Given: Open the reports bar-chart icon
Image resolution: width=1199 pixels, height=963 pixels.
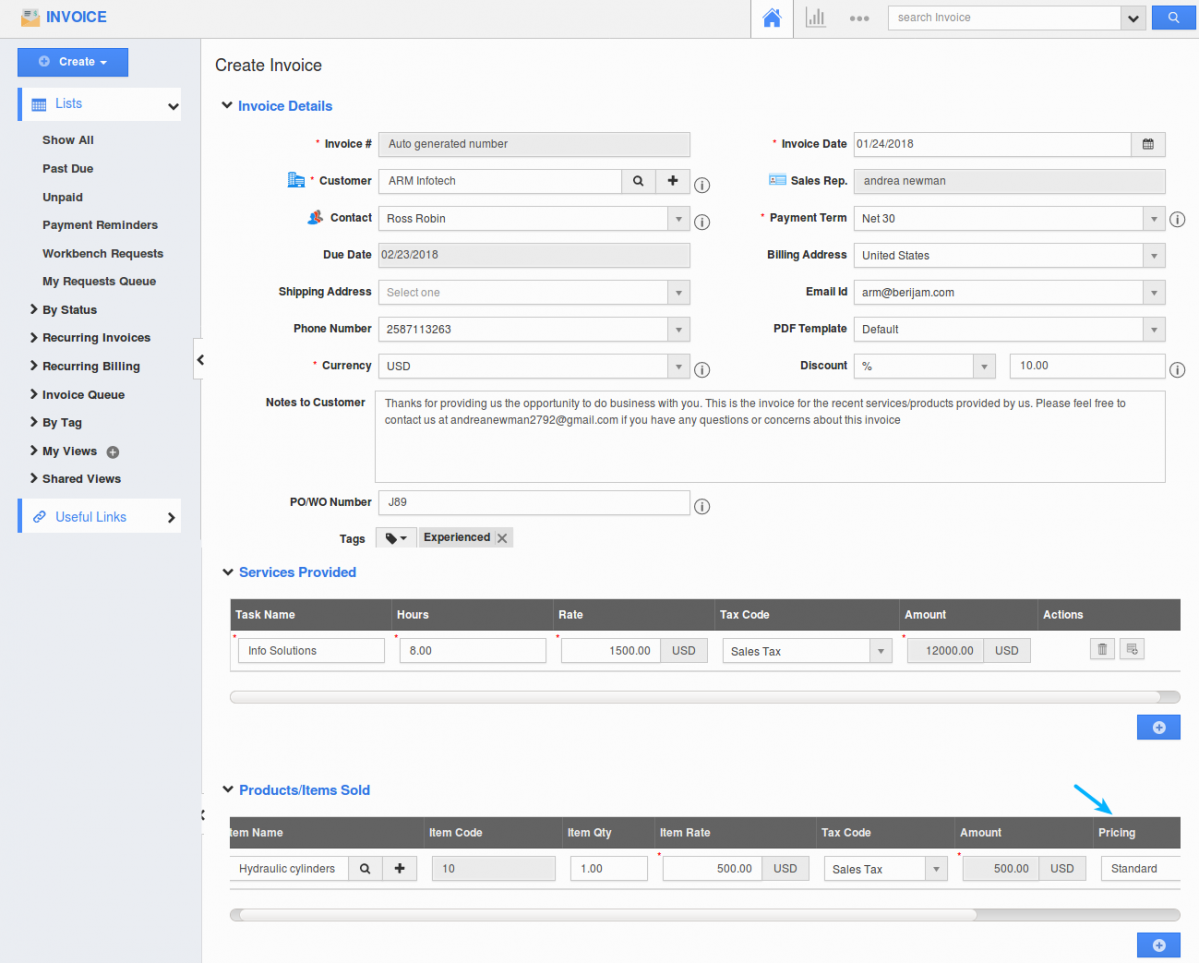Looking at the screenshot, I should tap(815, 18).
